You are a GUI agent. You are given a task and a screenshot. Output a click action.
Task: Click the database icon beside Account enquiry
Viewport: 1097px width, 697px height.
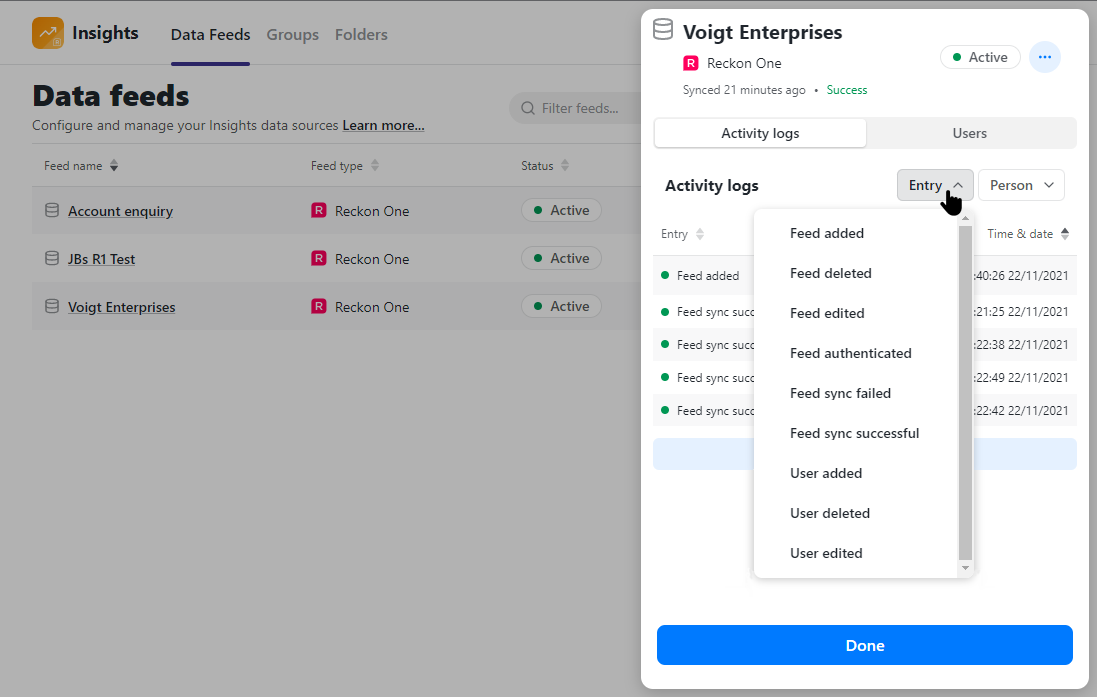point(52,210)
